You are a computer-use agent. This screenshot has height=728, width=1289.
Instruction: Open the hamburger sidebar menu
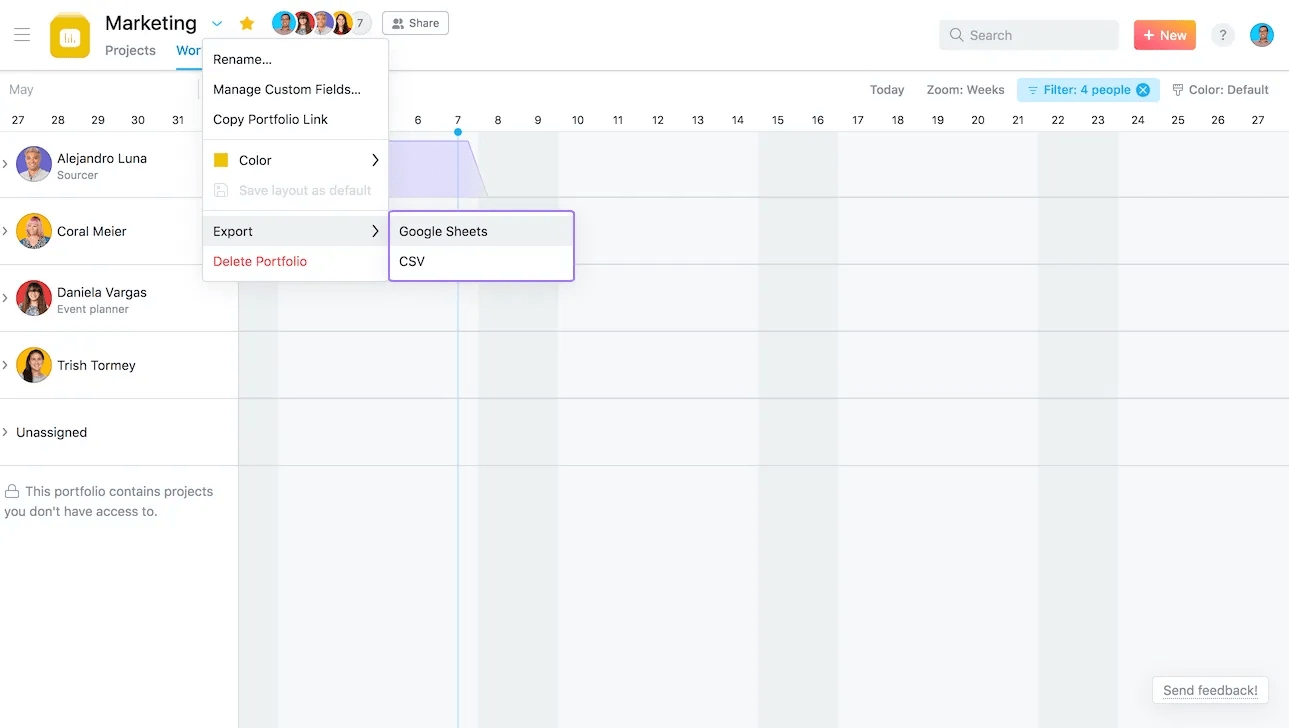point(22,35)
